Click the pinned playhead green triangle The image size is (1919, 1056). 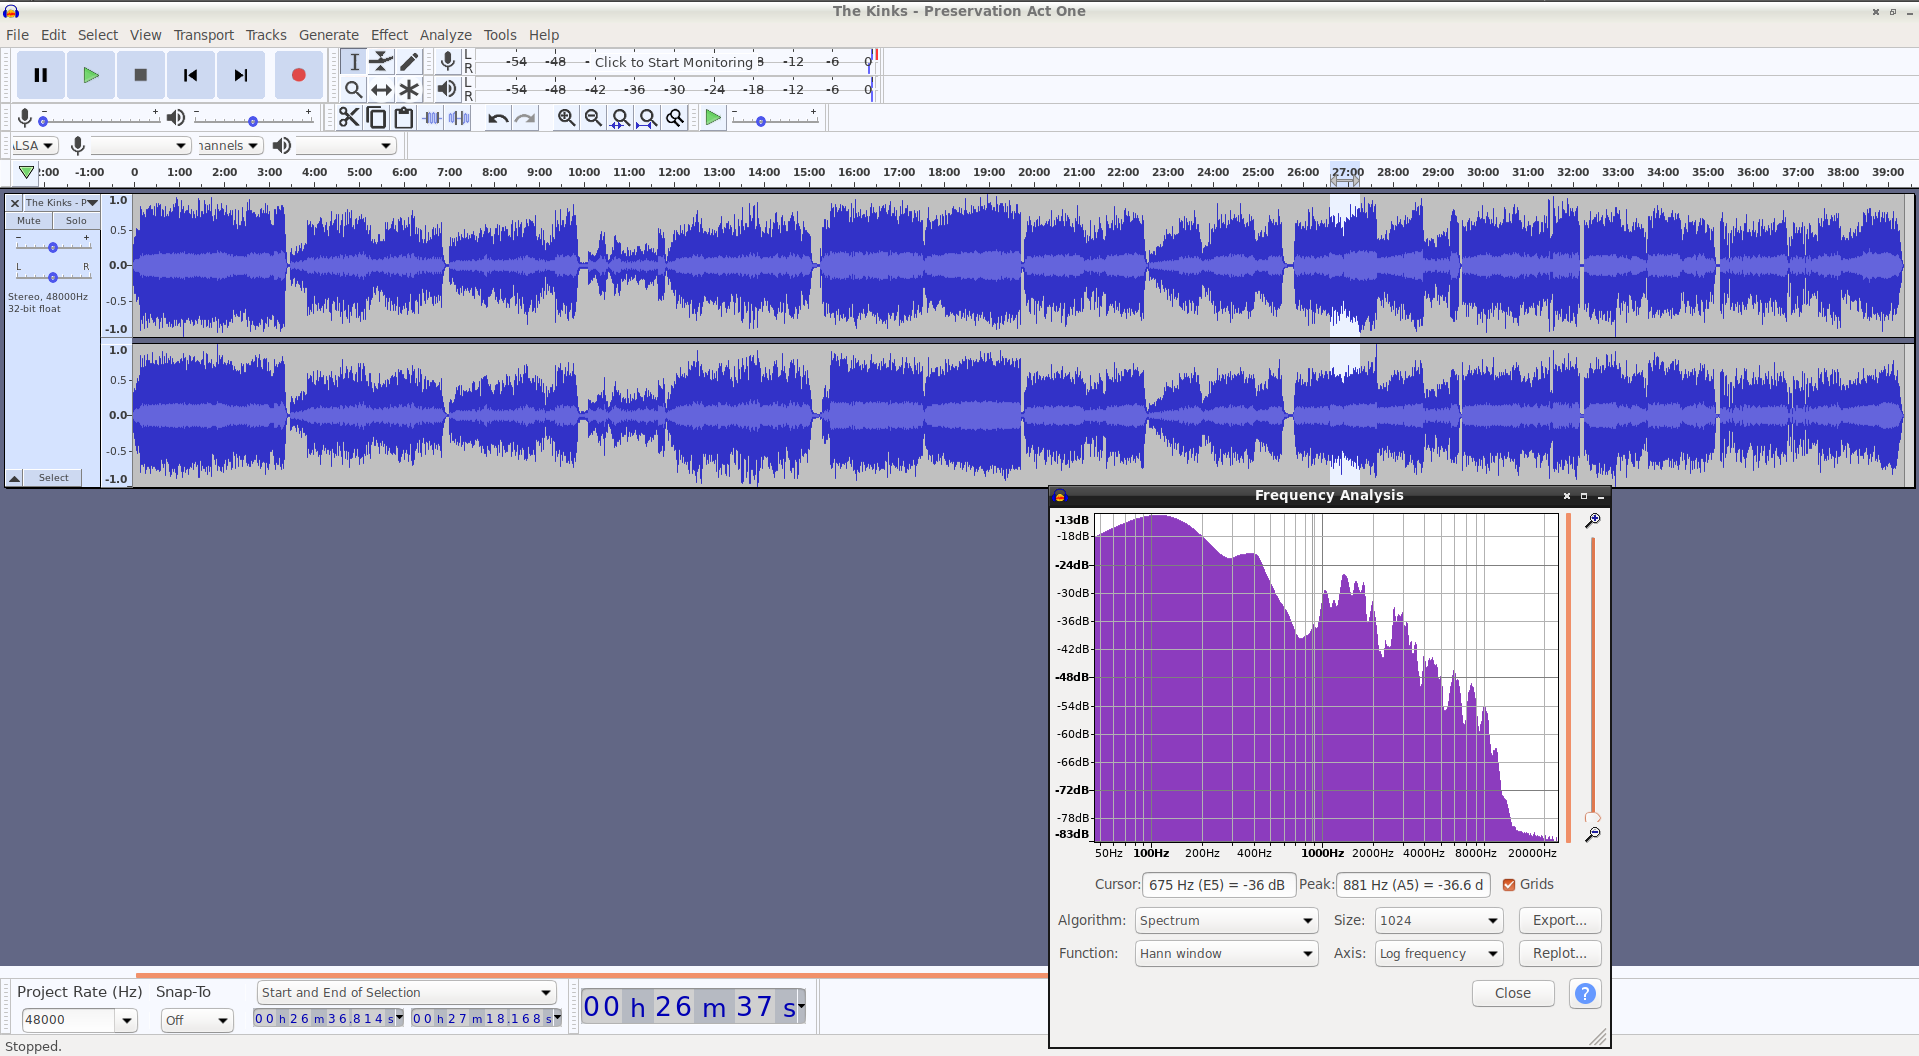(27, 172)
